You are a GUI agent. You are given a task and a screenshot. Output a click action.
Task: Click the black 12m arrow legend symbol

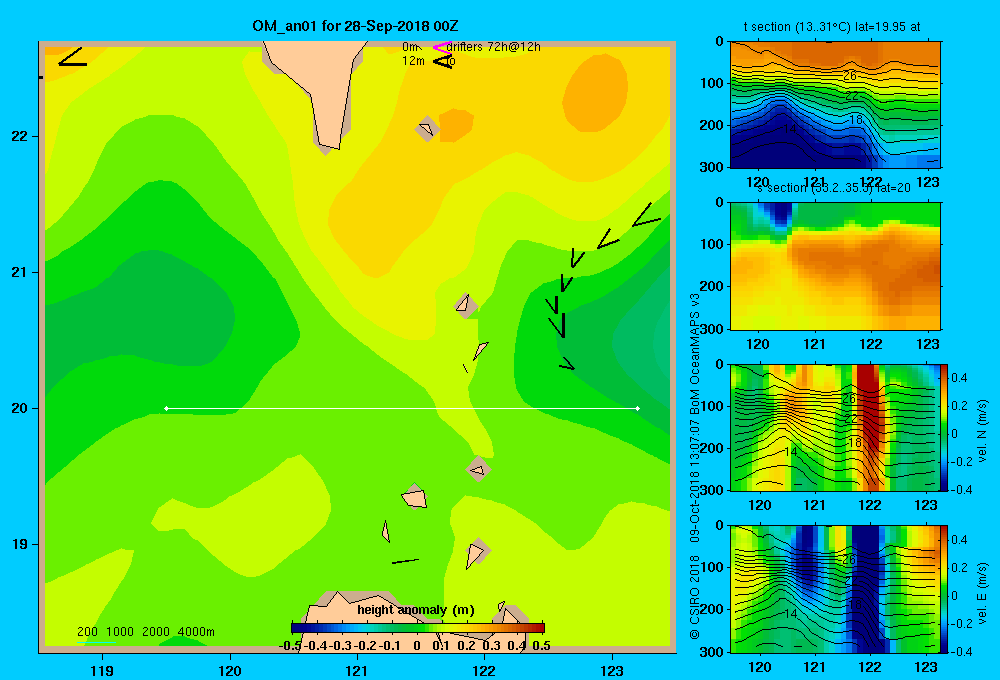pos(443,61)
